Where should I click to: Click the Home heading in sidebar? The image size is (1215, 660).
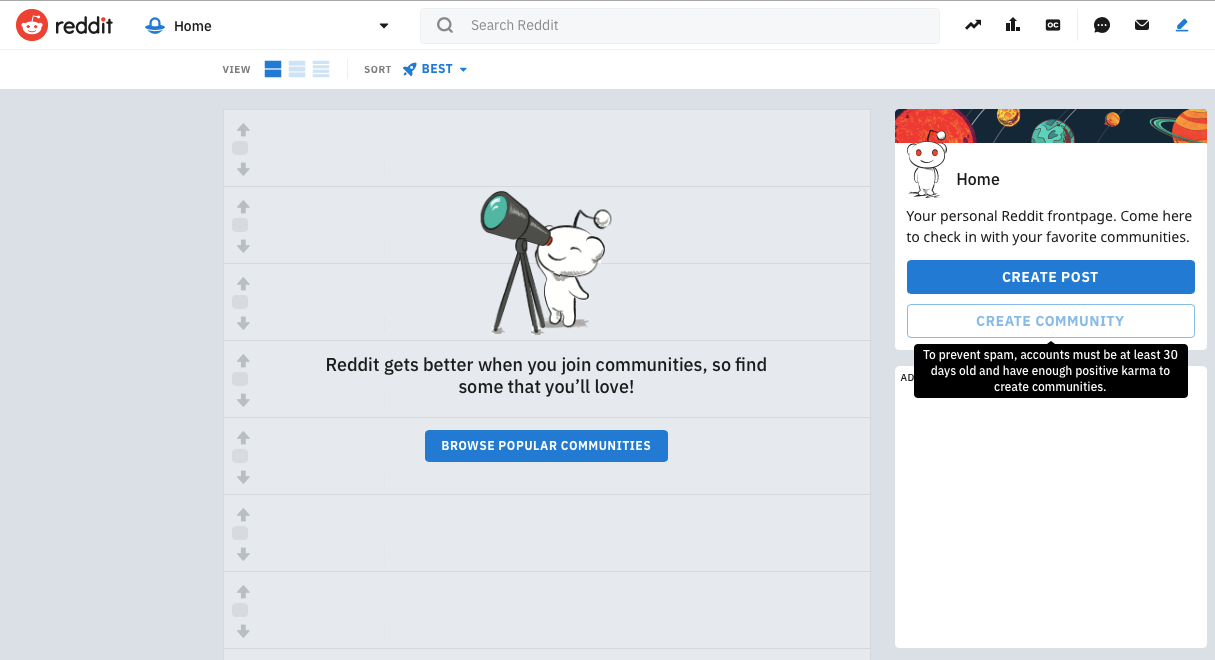[x=978, y=180]
